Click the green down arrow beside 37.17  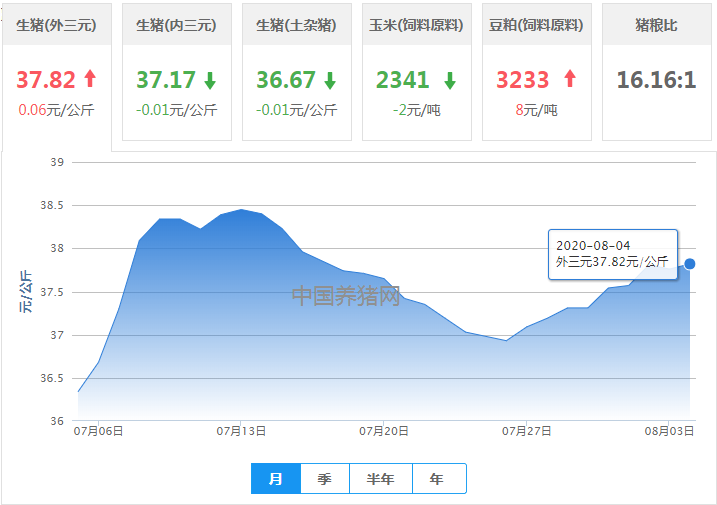210,80
